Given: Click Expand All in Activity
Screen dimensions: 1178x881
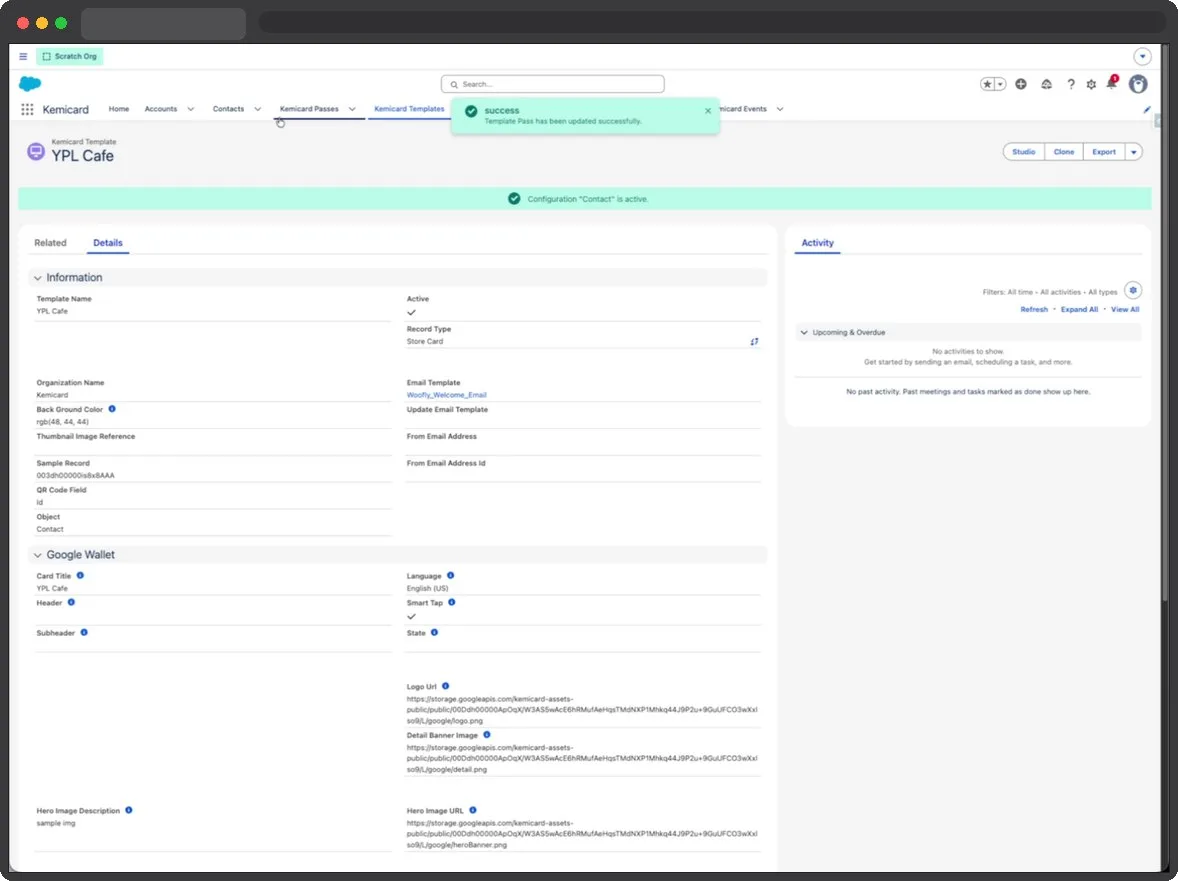Looking at the screenshot, I should pos(1079,309).
